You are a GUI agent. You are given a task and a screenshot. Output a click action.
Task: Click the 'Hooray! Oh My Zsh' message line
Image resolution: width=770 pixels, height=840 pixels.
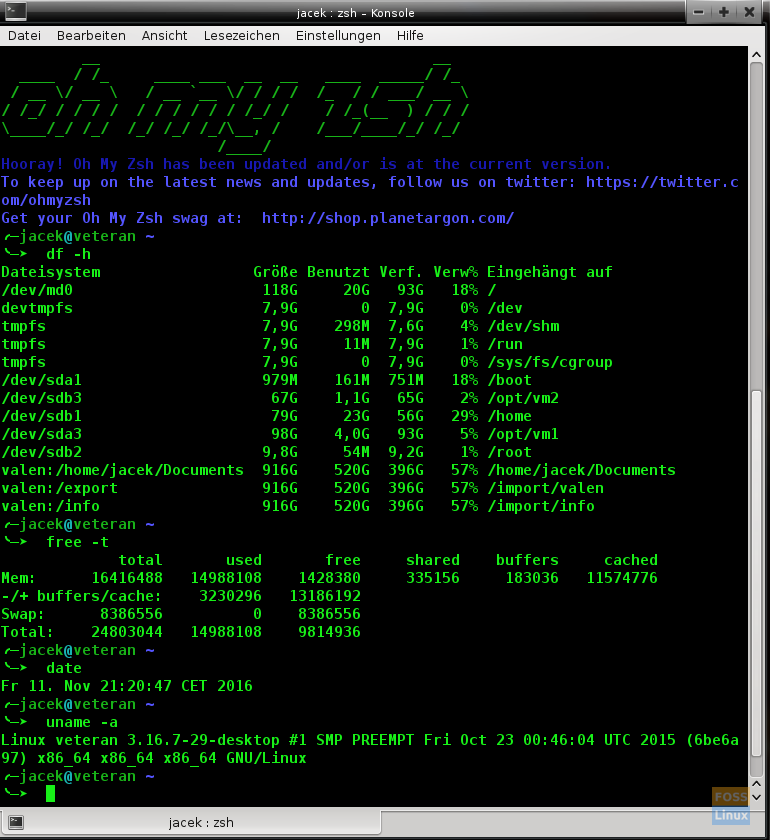[306, 164]
